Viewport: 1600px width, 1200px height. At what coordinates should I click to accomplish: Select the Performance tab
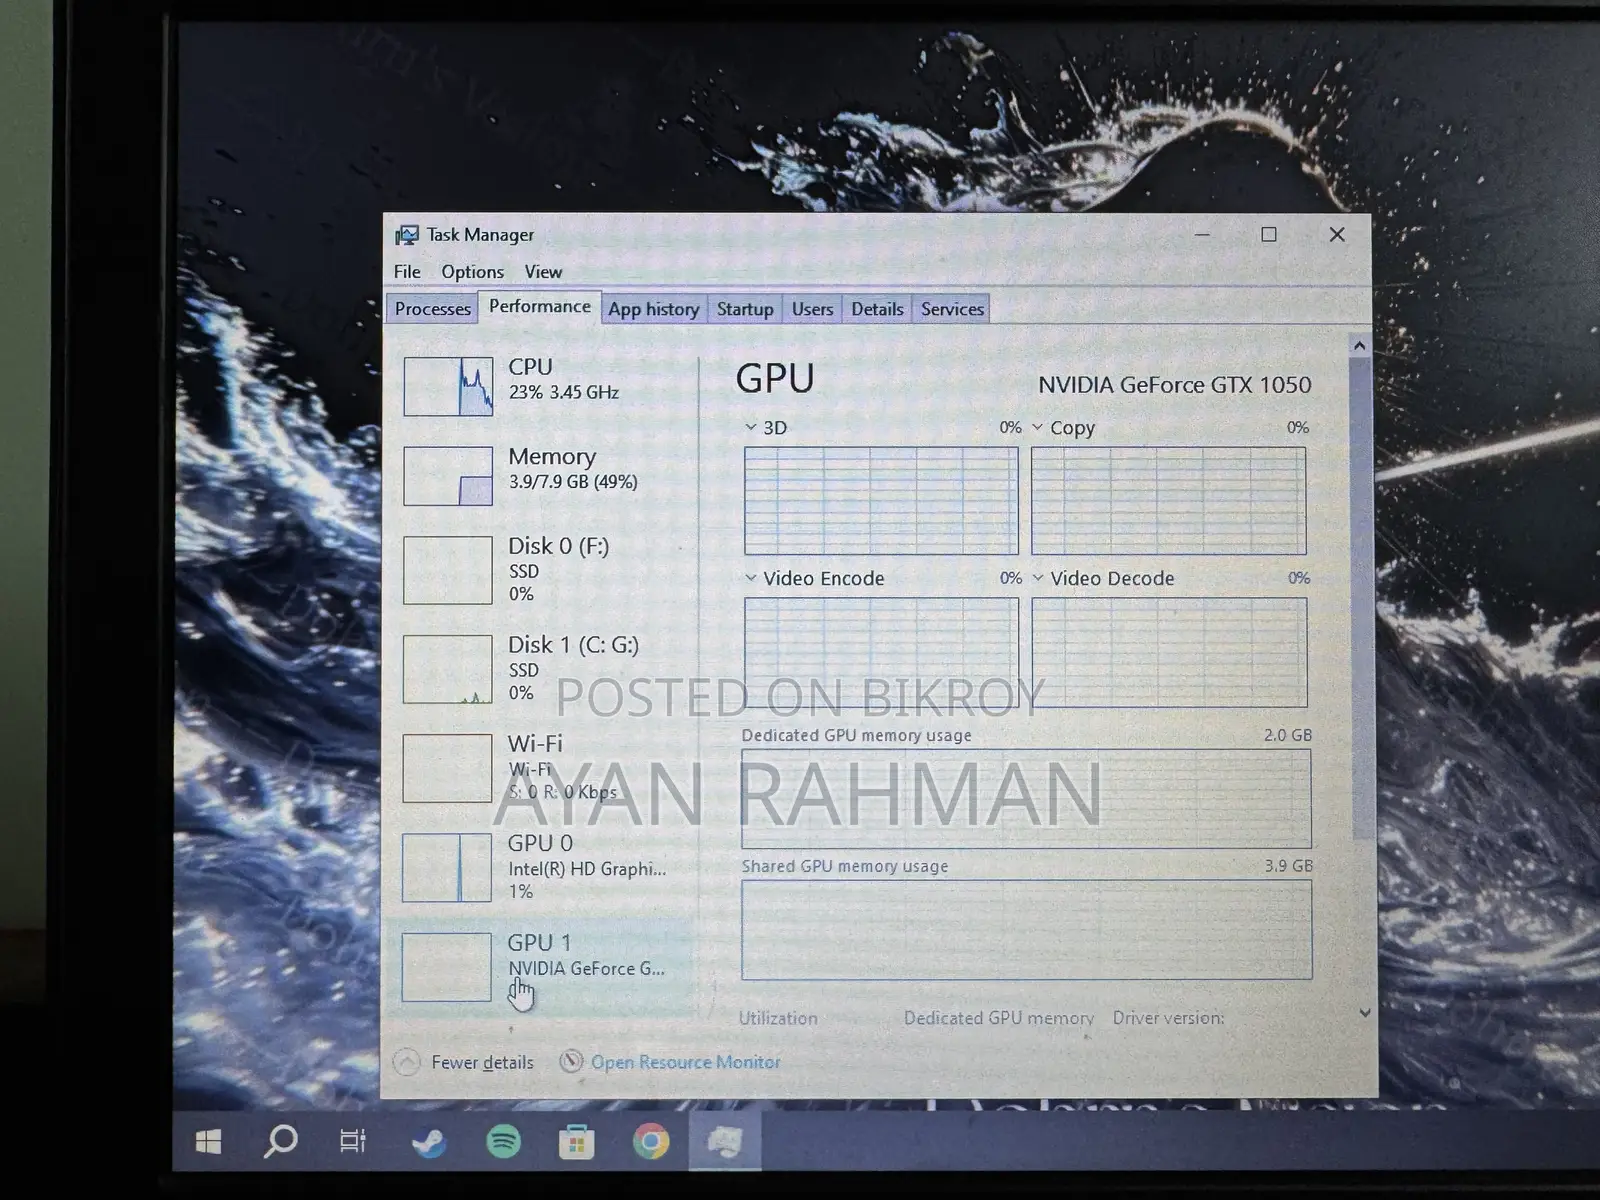tap(540, 307)
